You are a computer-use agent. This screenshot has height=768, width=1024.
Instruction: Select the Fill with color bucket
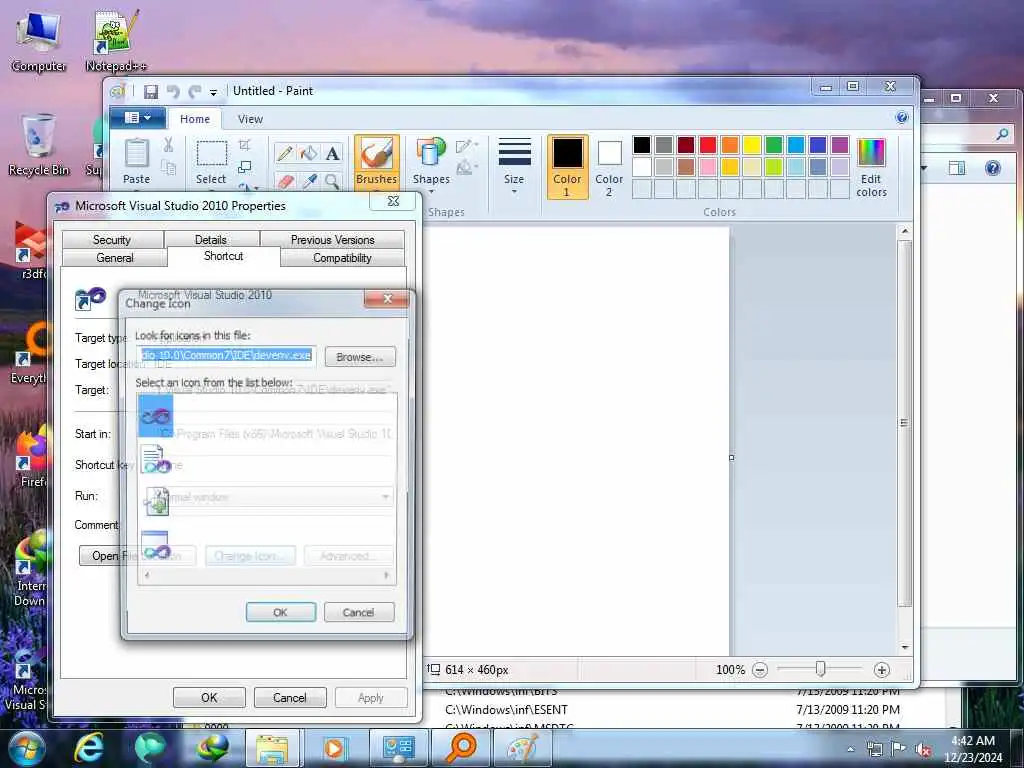point(308,153)
